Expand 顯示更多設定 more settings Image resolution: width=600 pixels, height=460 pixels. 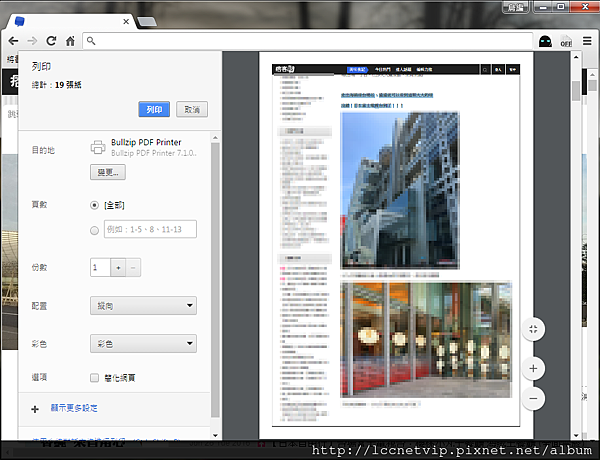pos(76,408)
